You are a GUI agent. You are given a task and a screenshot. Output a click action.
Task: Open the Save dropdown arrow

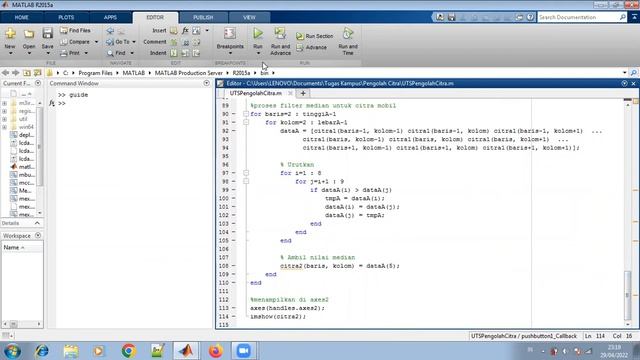coord(47,53)
